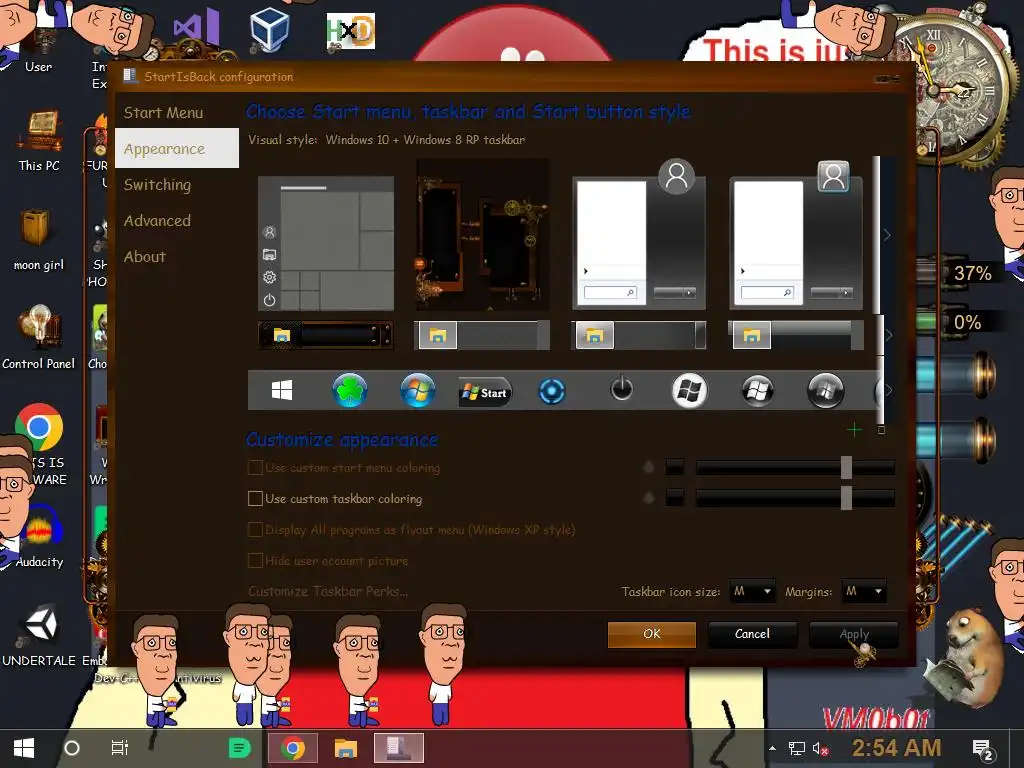Switch to the Start Menu section
1024x768 pixels.
point(176,112)
